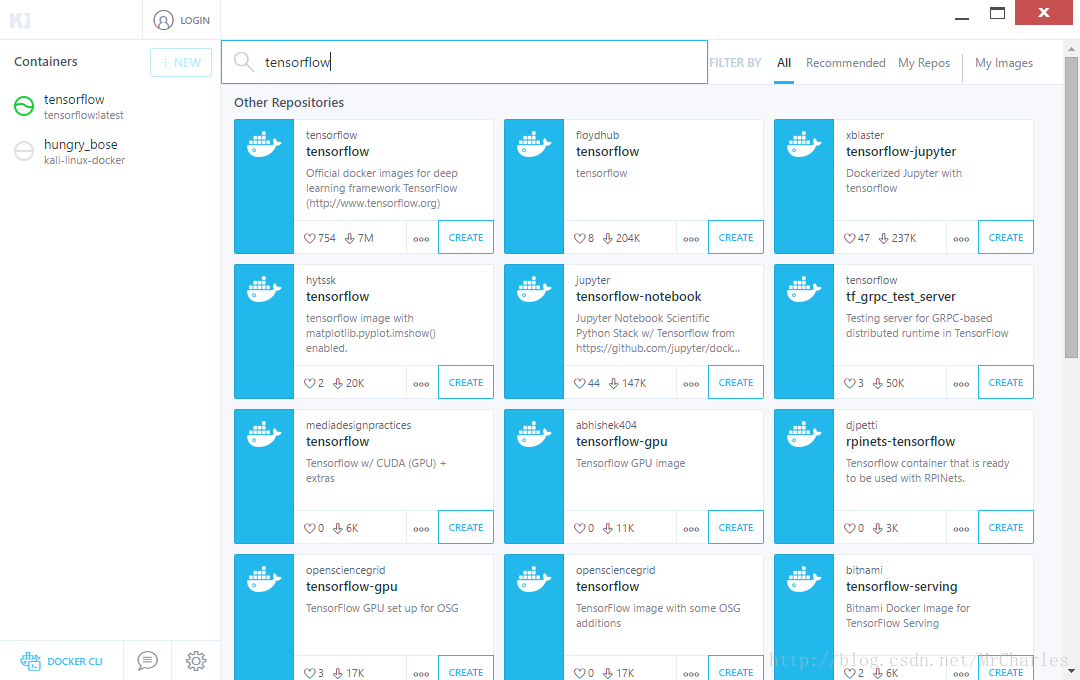
Task: Click the Kitematic logo icon
Action: coord(20,20)
